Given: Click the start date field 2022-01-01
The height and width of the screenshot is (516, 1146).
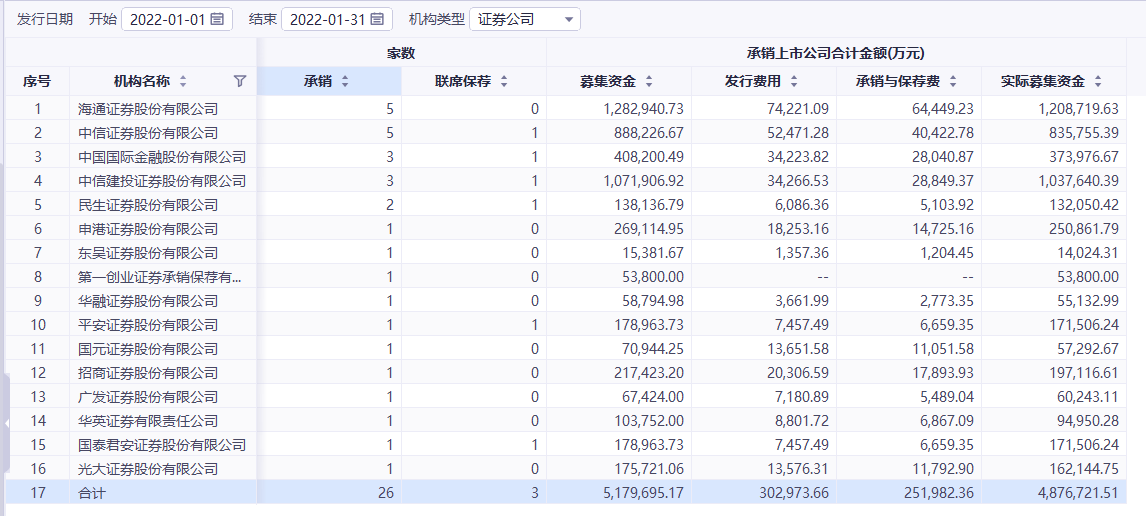Looking at the screenshot, I should click(x=167, y=19).
